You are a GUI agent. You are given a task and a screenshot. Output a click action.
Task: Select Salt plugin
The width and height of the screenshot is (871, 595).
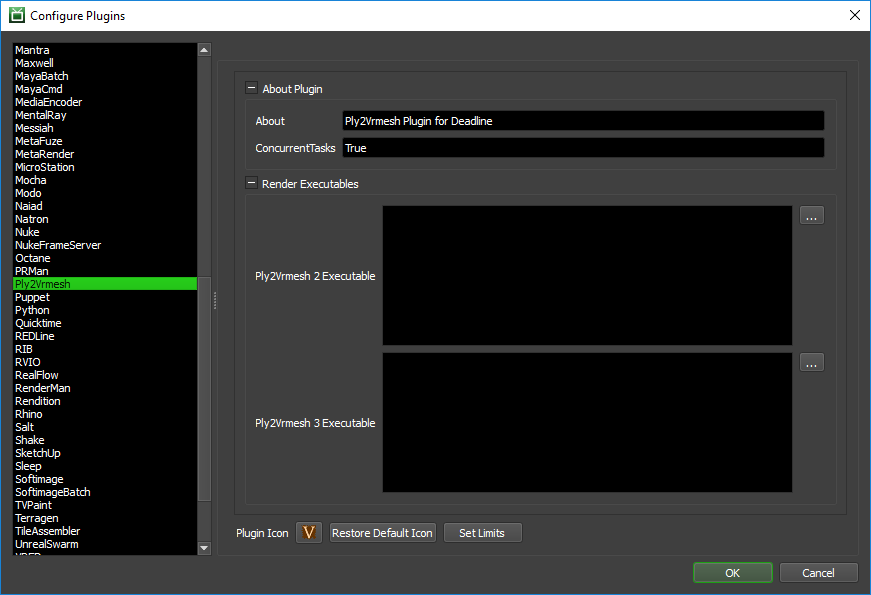tap(105, 427)
